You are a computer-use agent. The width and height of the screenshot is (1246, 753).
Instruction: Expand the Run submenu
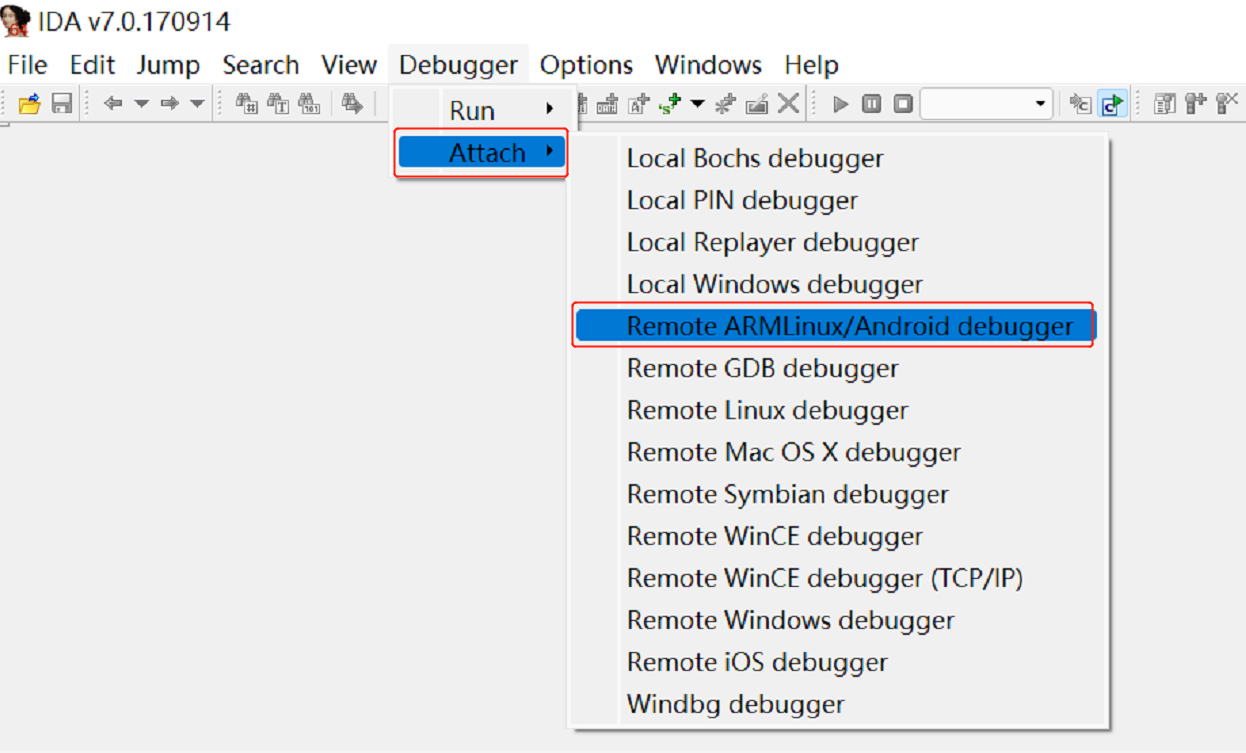tap(482, 110)
